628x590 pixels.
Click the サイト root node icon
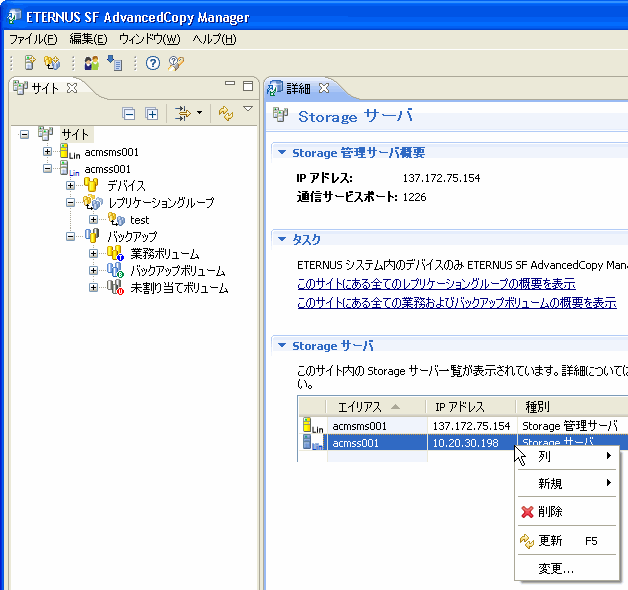pyautogui.click(x=45, y=133)
